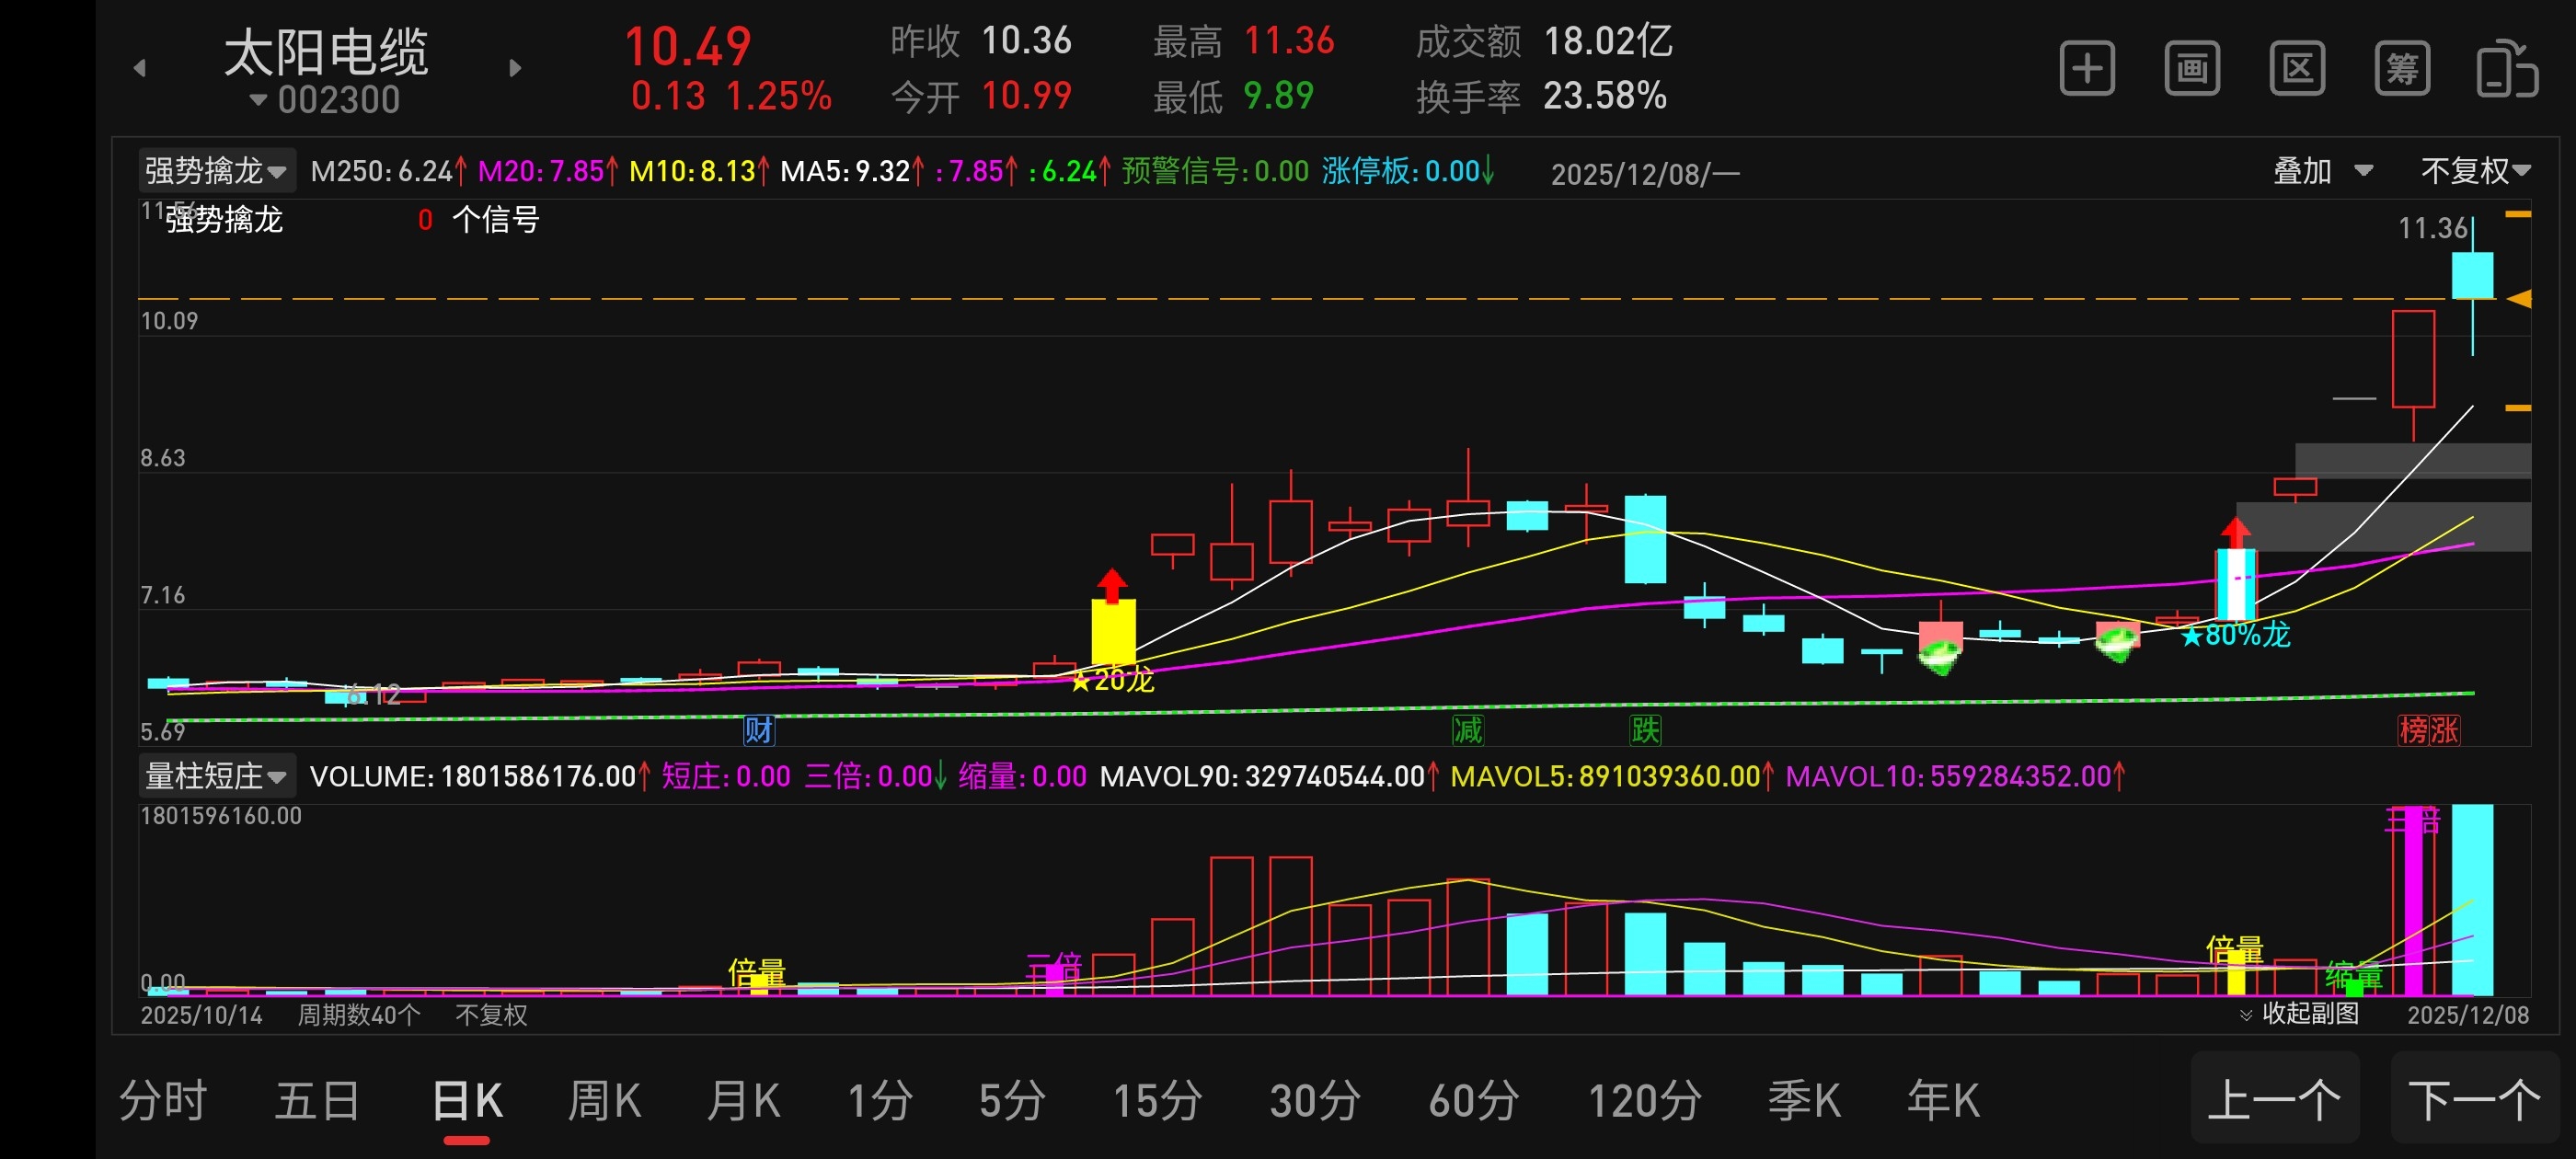This screenshot has height=1159, width=2576.
Task: Switch to the 周K tab
Action: coord(604,1101)
